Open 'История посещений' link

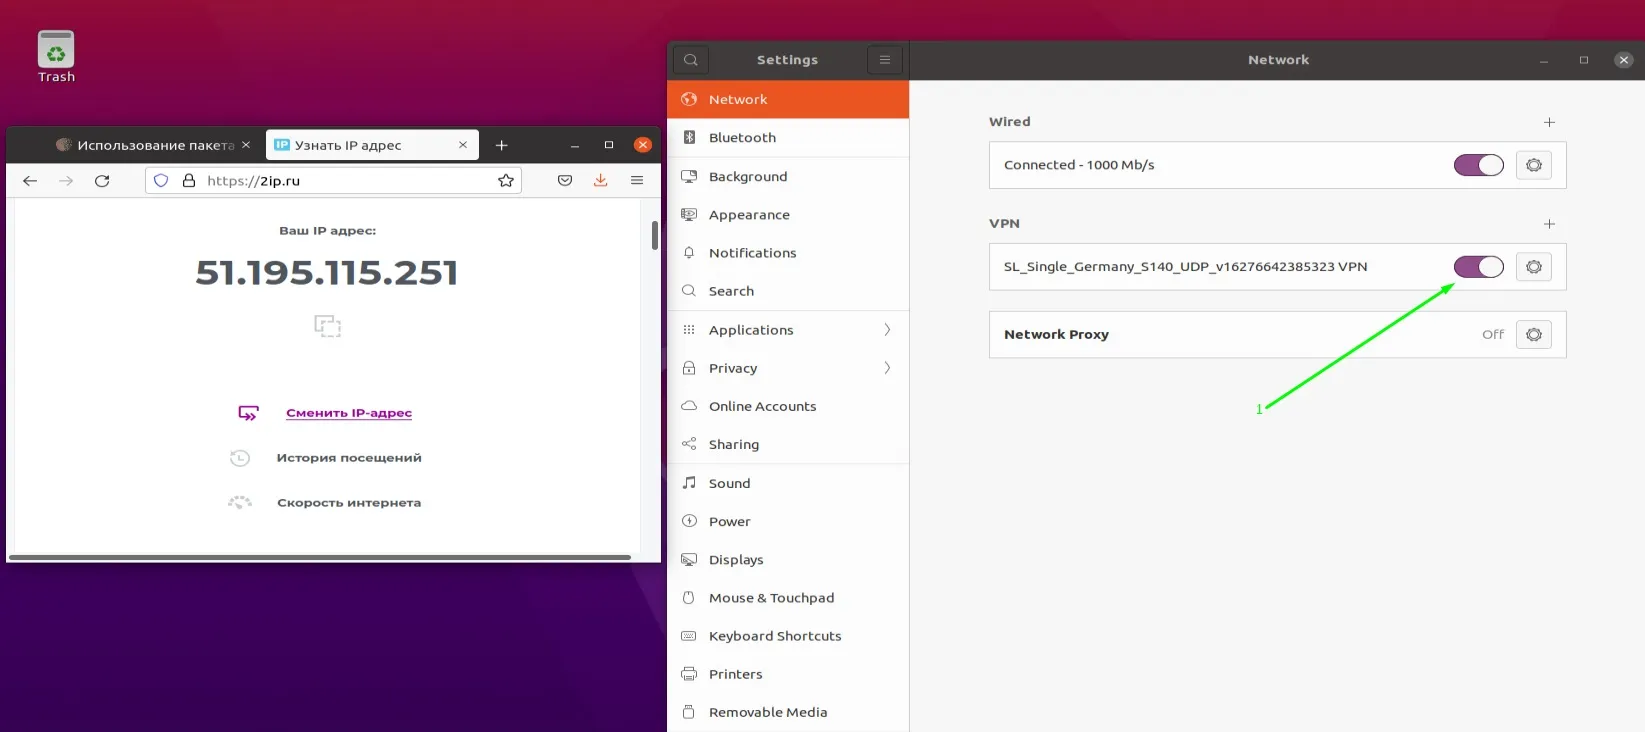(349, 458)
